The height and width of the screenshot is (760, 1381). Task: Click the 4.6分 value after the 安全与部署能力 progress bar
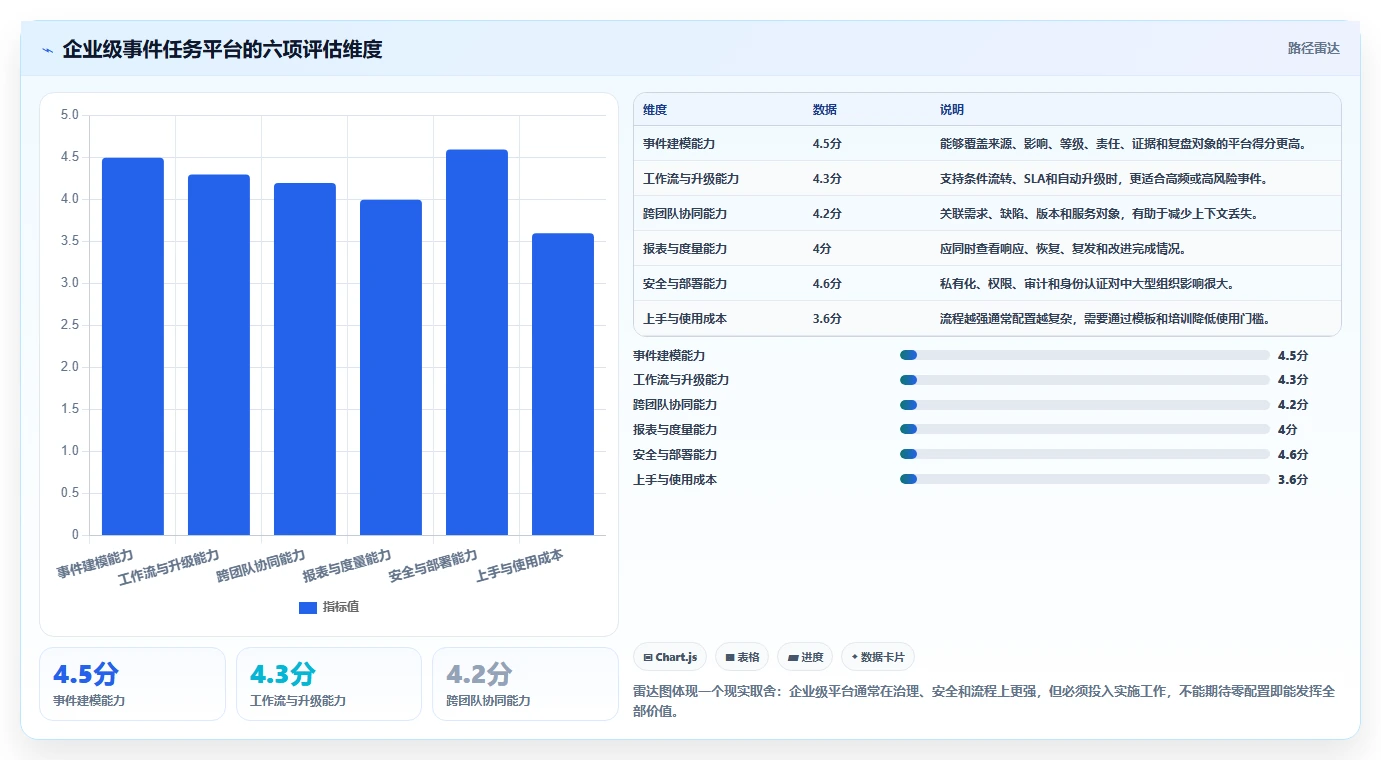pyautogui.click(x=1293, y=454)
